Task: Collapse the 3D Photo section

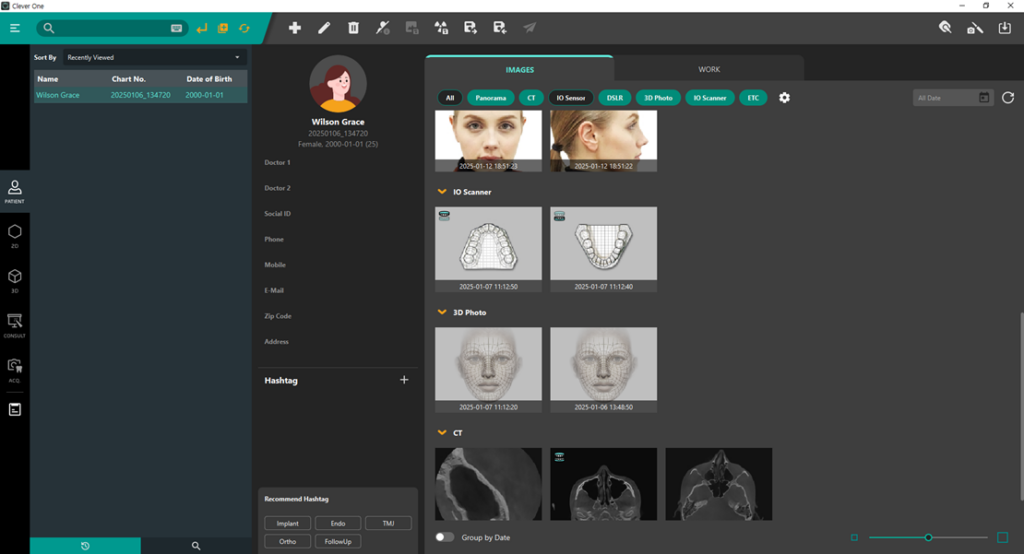Action: [x=442, y=313]
